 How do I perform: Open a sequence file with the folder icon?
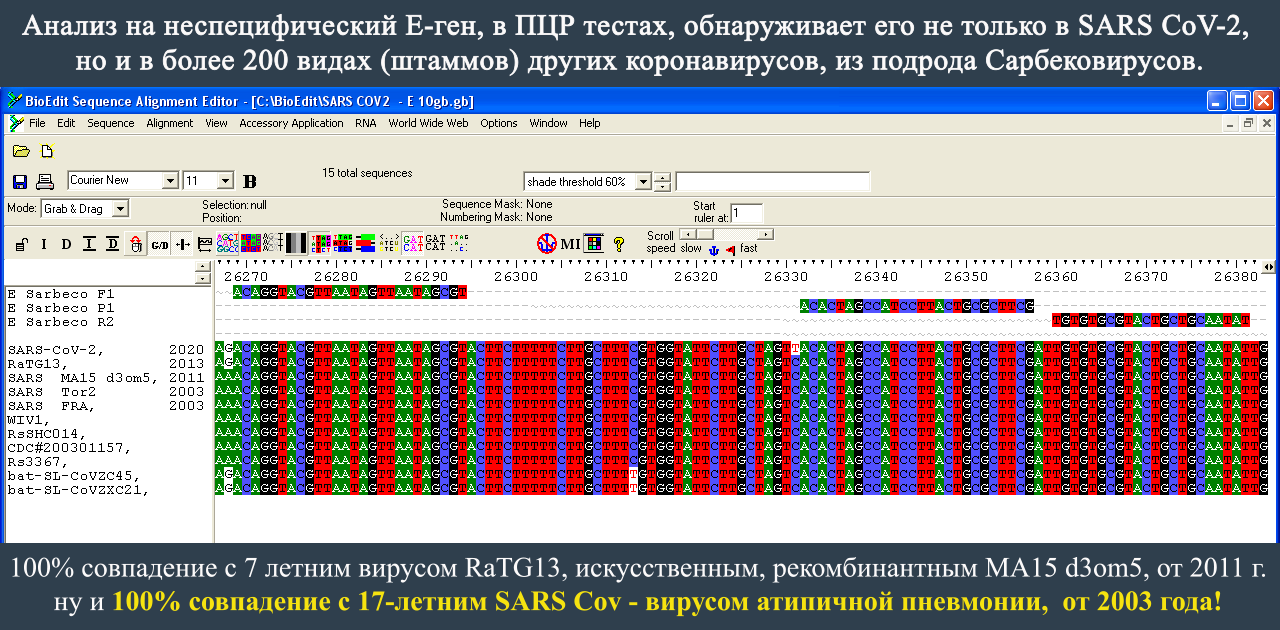[22, 150]
